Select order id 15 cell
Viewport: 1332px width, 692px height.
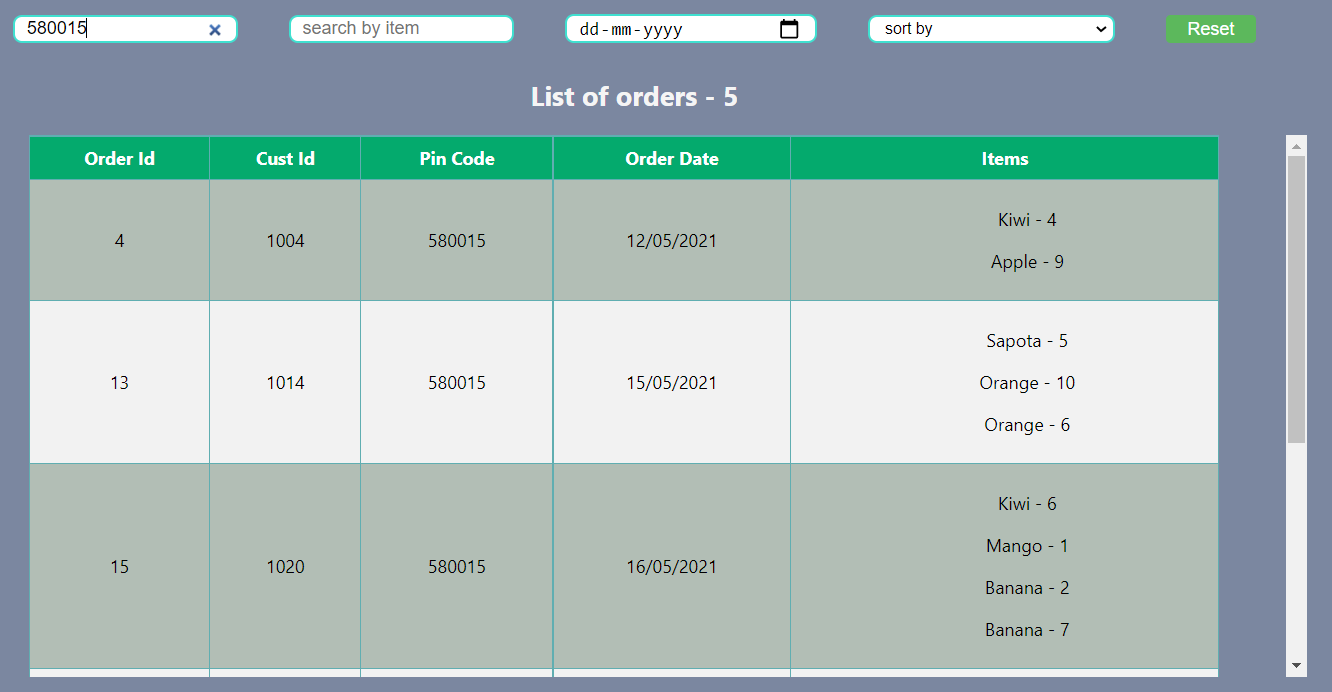(120, 567)
